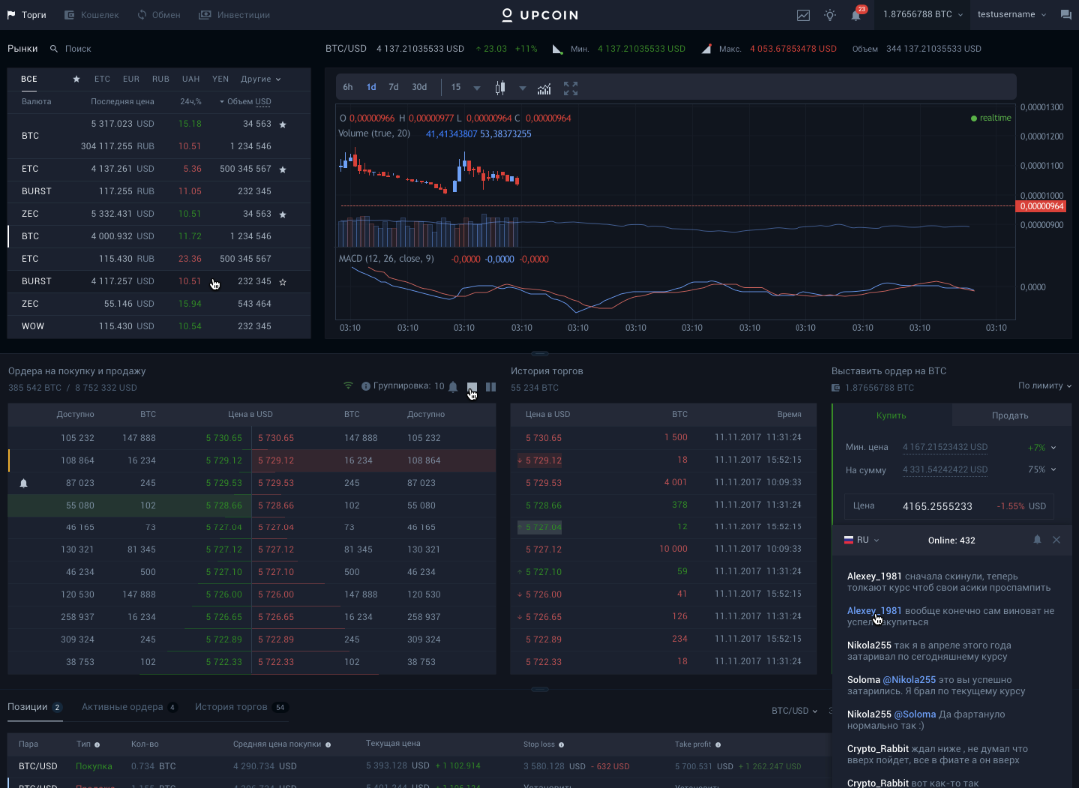Toggle light theme with the lightbulb icon
The width and height of the screenshot is (1079, 788).
tap(830, 14)
